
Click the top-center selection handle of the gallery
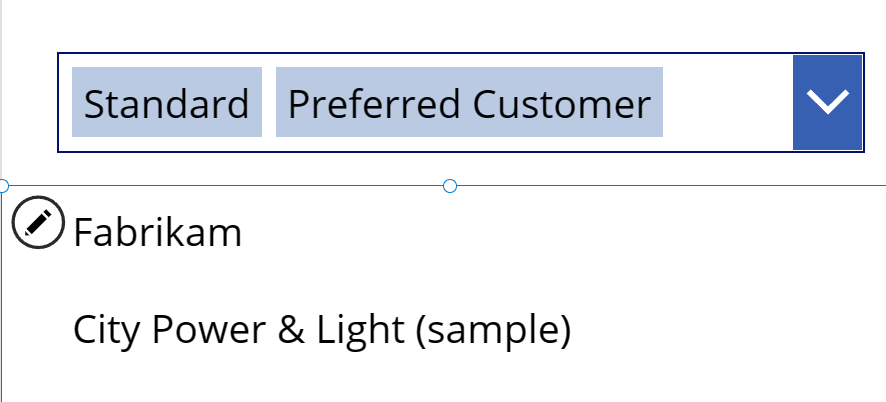pyautogui.click(x=450, y=185)
